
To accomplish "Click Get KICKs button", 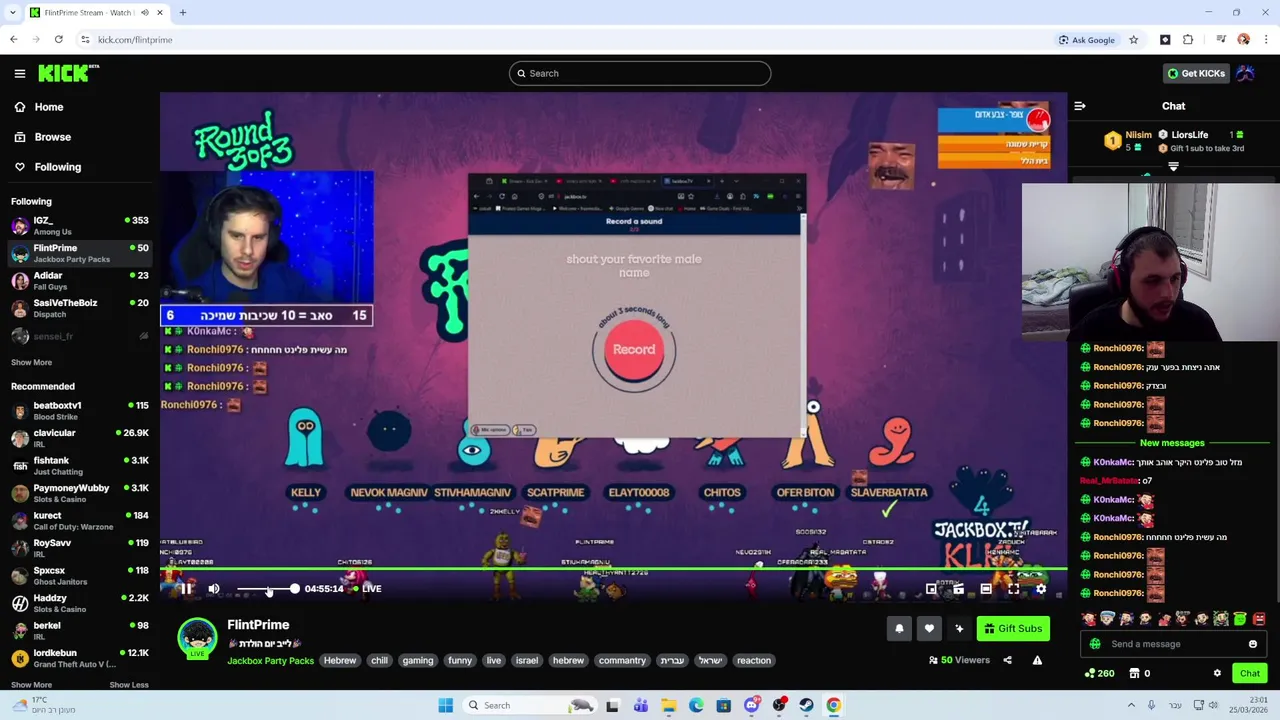I will pyautogui.click(x=1195, y=73).
